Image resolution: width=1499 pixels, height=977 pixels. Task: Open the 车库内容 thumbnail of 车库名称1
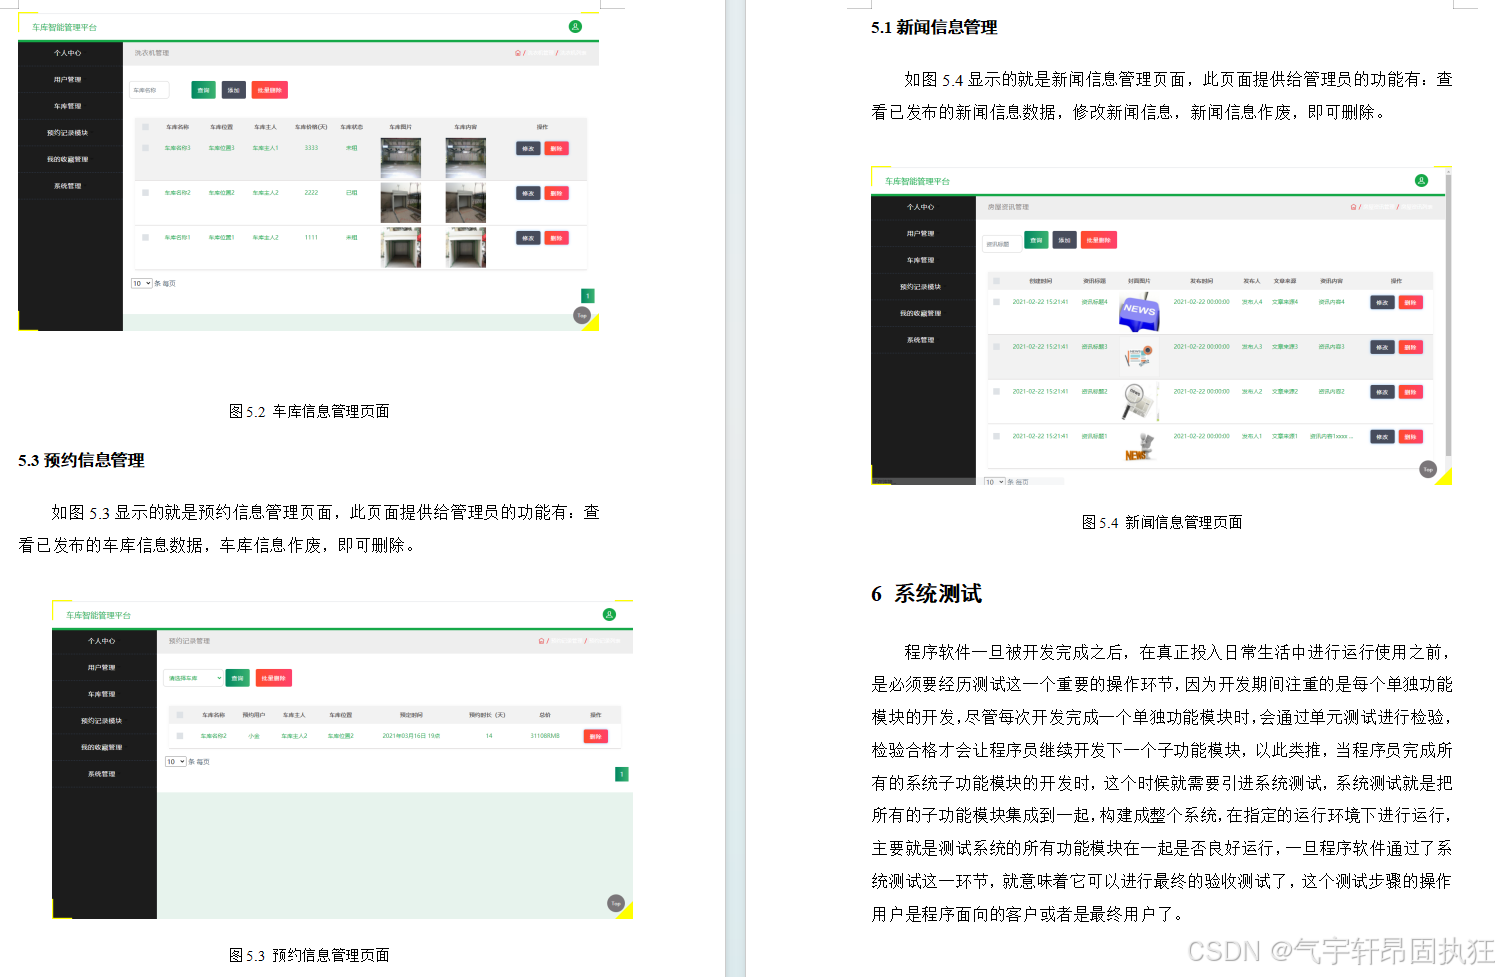pos(466,247)
